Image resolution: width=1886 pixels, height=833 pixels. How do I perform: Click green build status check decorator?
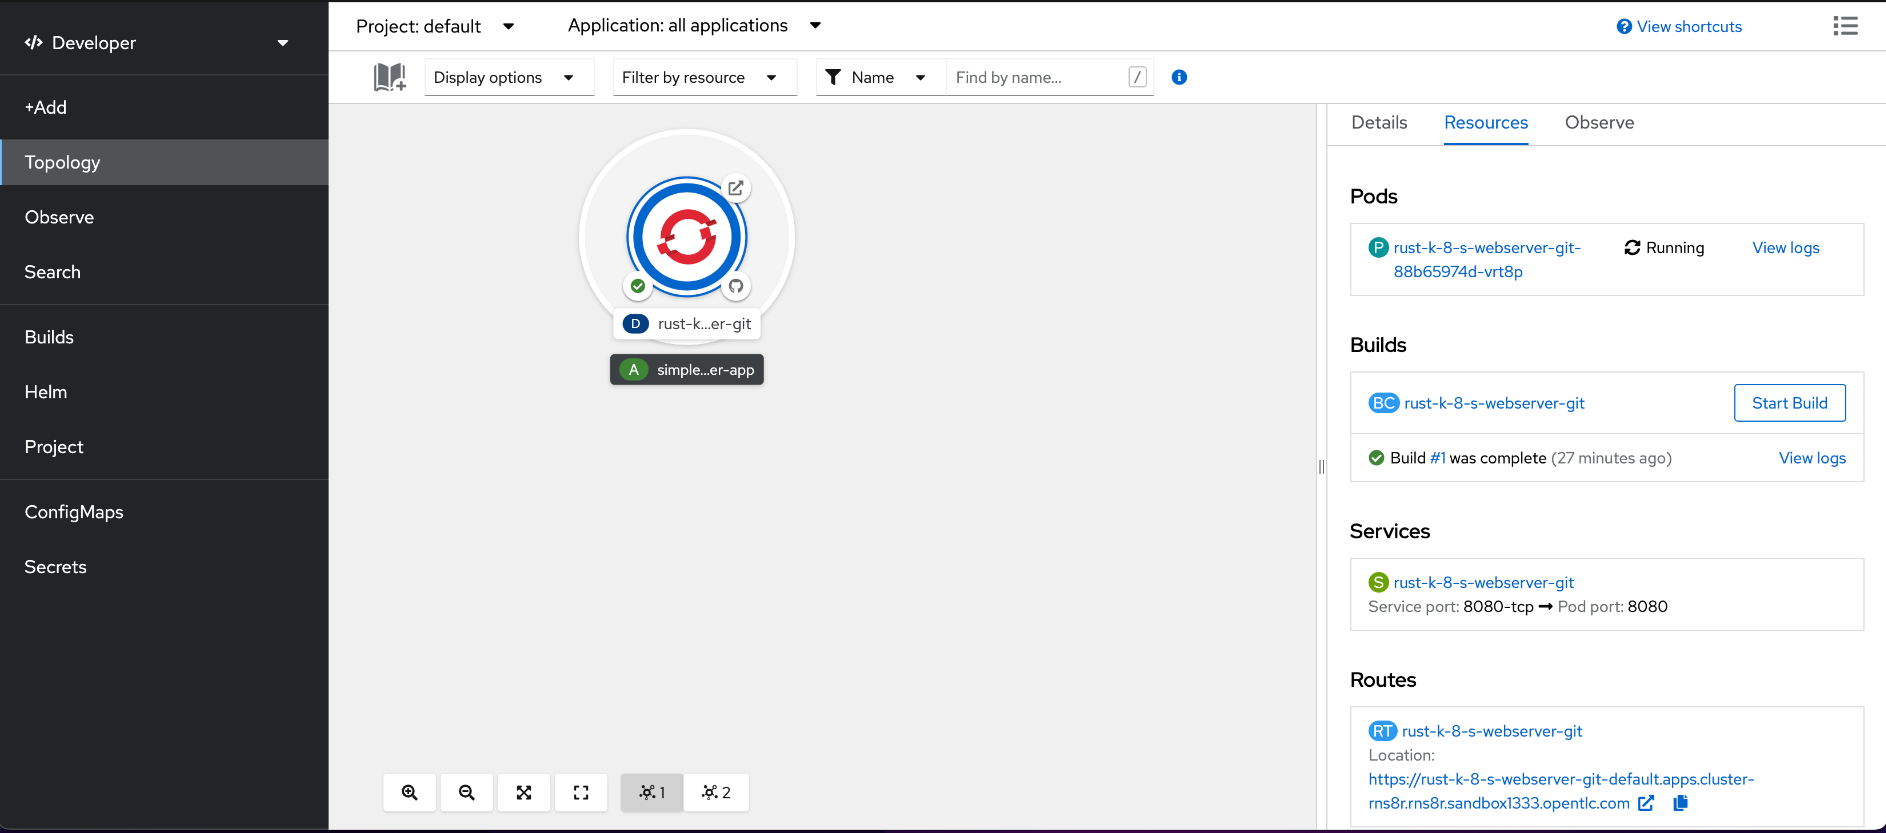coord(638,286)
